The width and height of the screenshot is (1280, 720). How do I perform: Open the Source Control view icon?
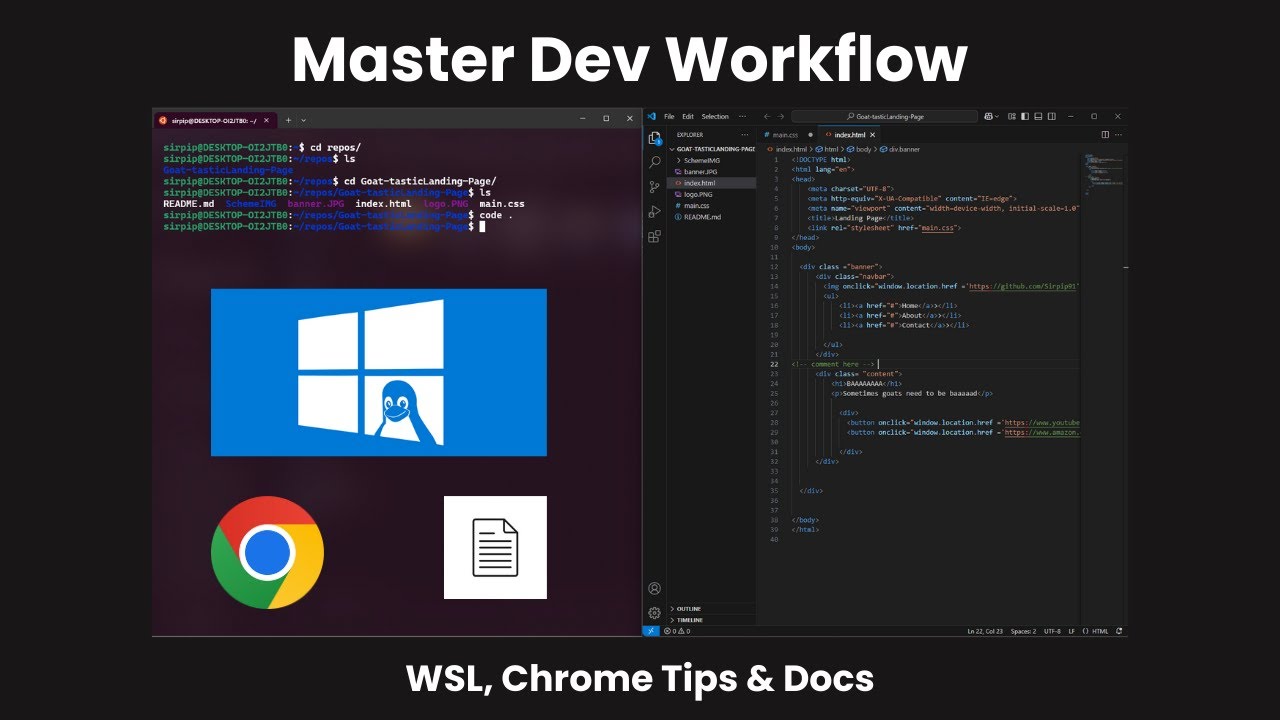point(654,187)
